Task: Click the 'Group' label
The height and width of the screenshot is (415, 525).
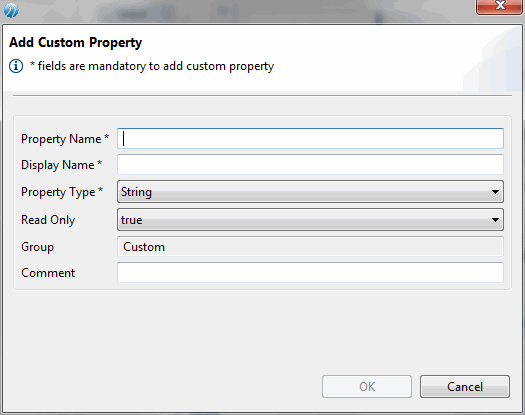Action: pos(38,247)
